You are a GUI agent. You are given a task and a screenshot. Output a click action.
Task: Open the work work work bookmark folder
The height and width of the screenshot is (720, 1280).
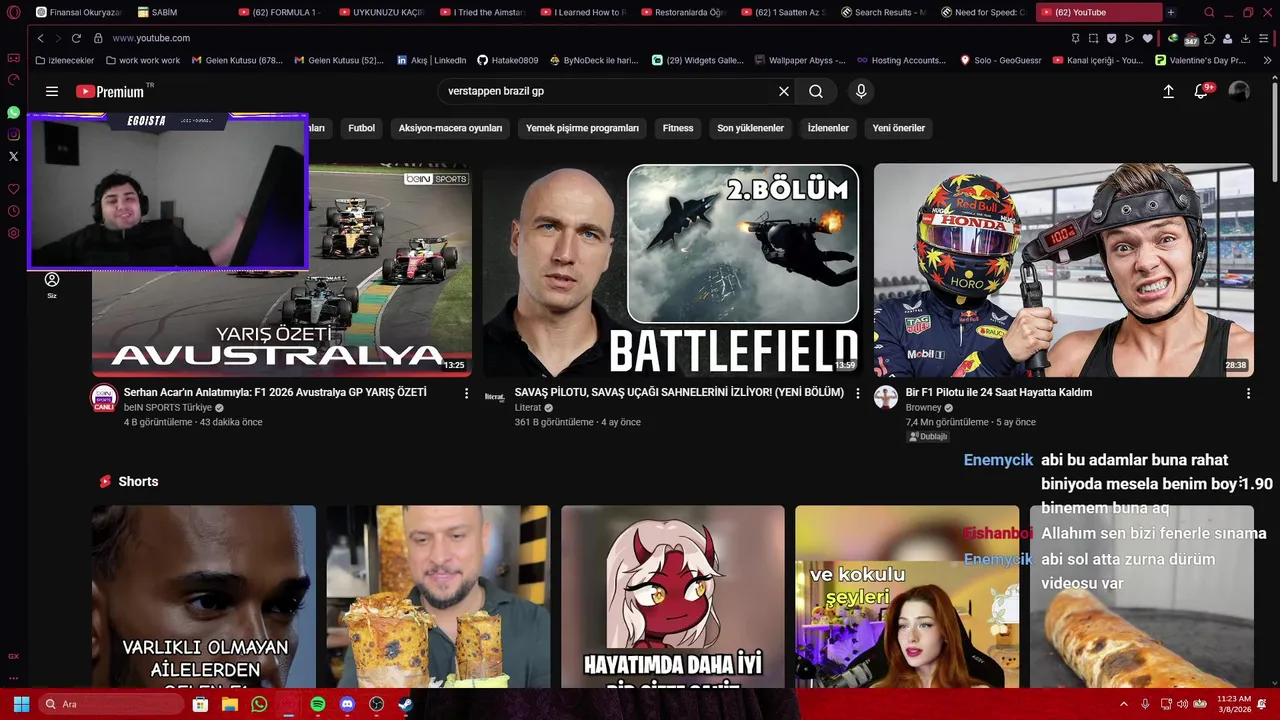click(x=143, y=60)
